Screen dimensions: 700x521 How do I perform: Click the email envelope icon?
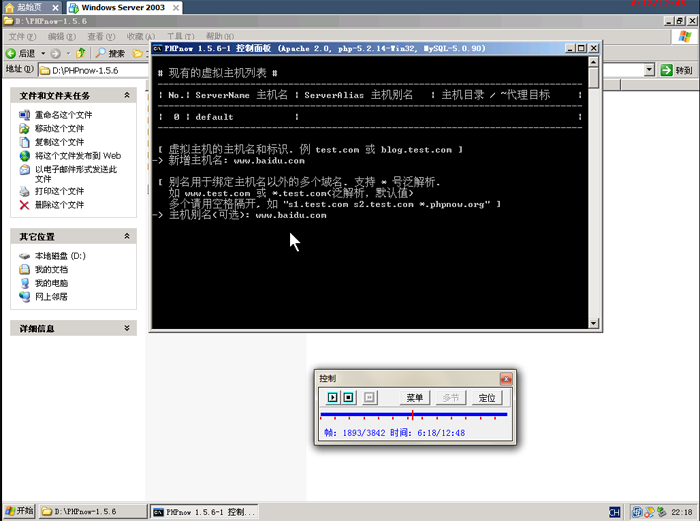coord(24,170)
